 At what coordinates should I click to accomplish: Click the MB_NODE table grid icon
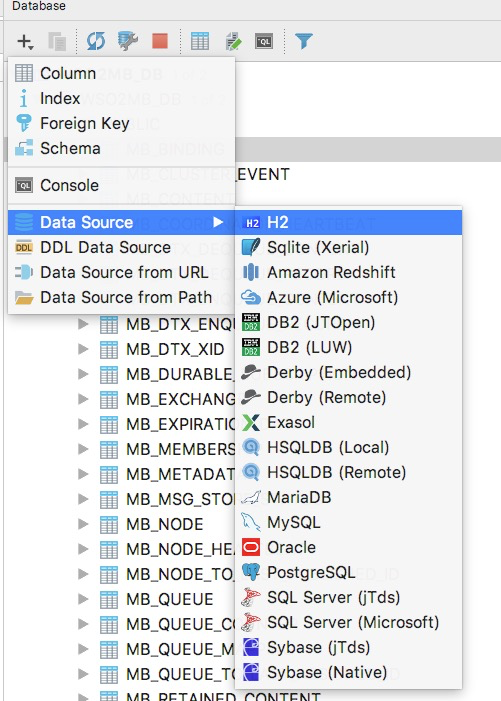[109, 524]
